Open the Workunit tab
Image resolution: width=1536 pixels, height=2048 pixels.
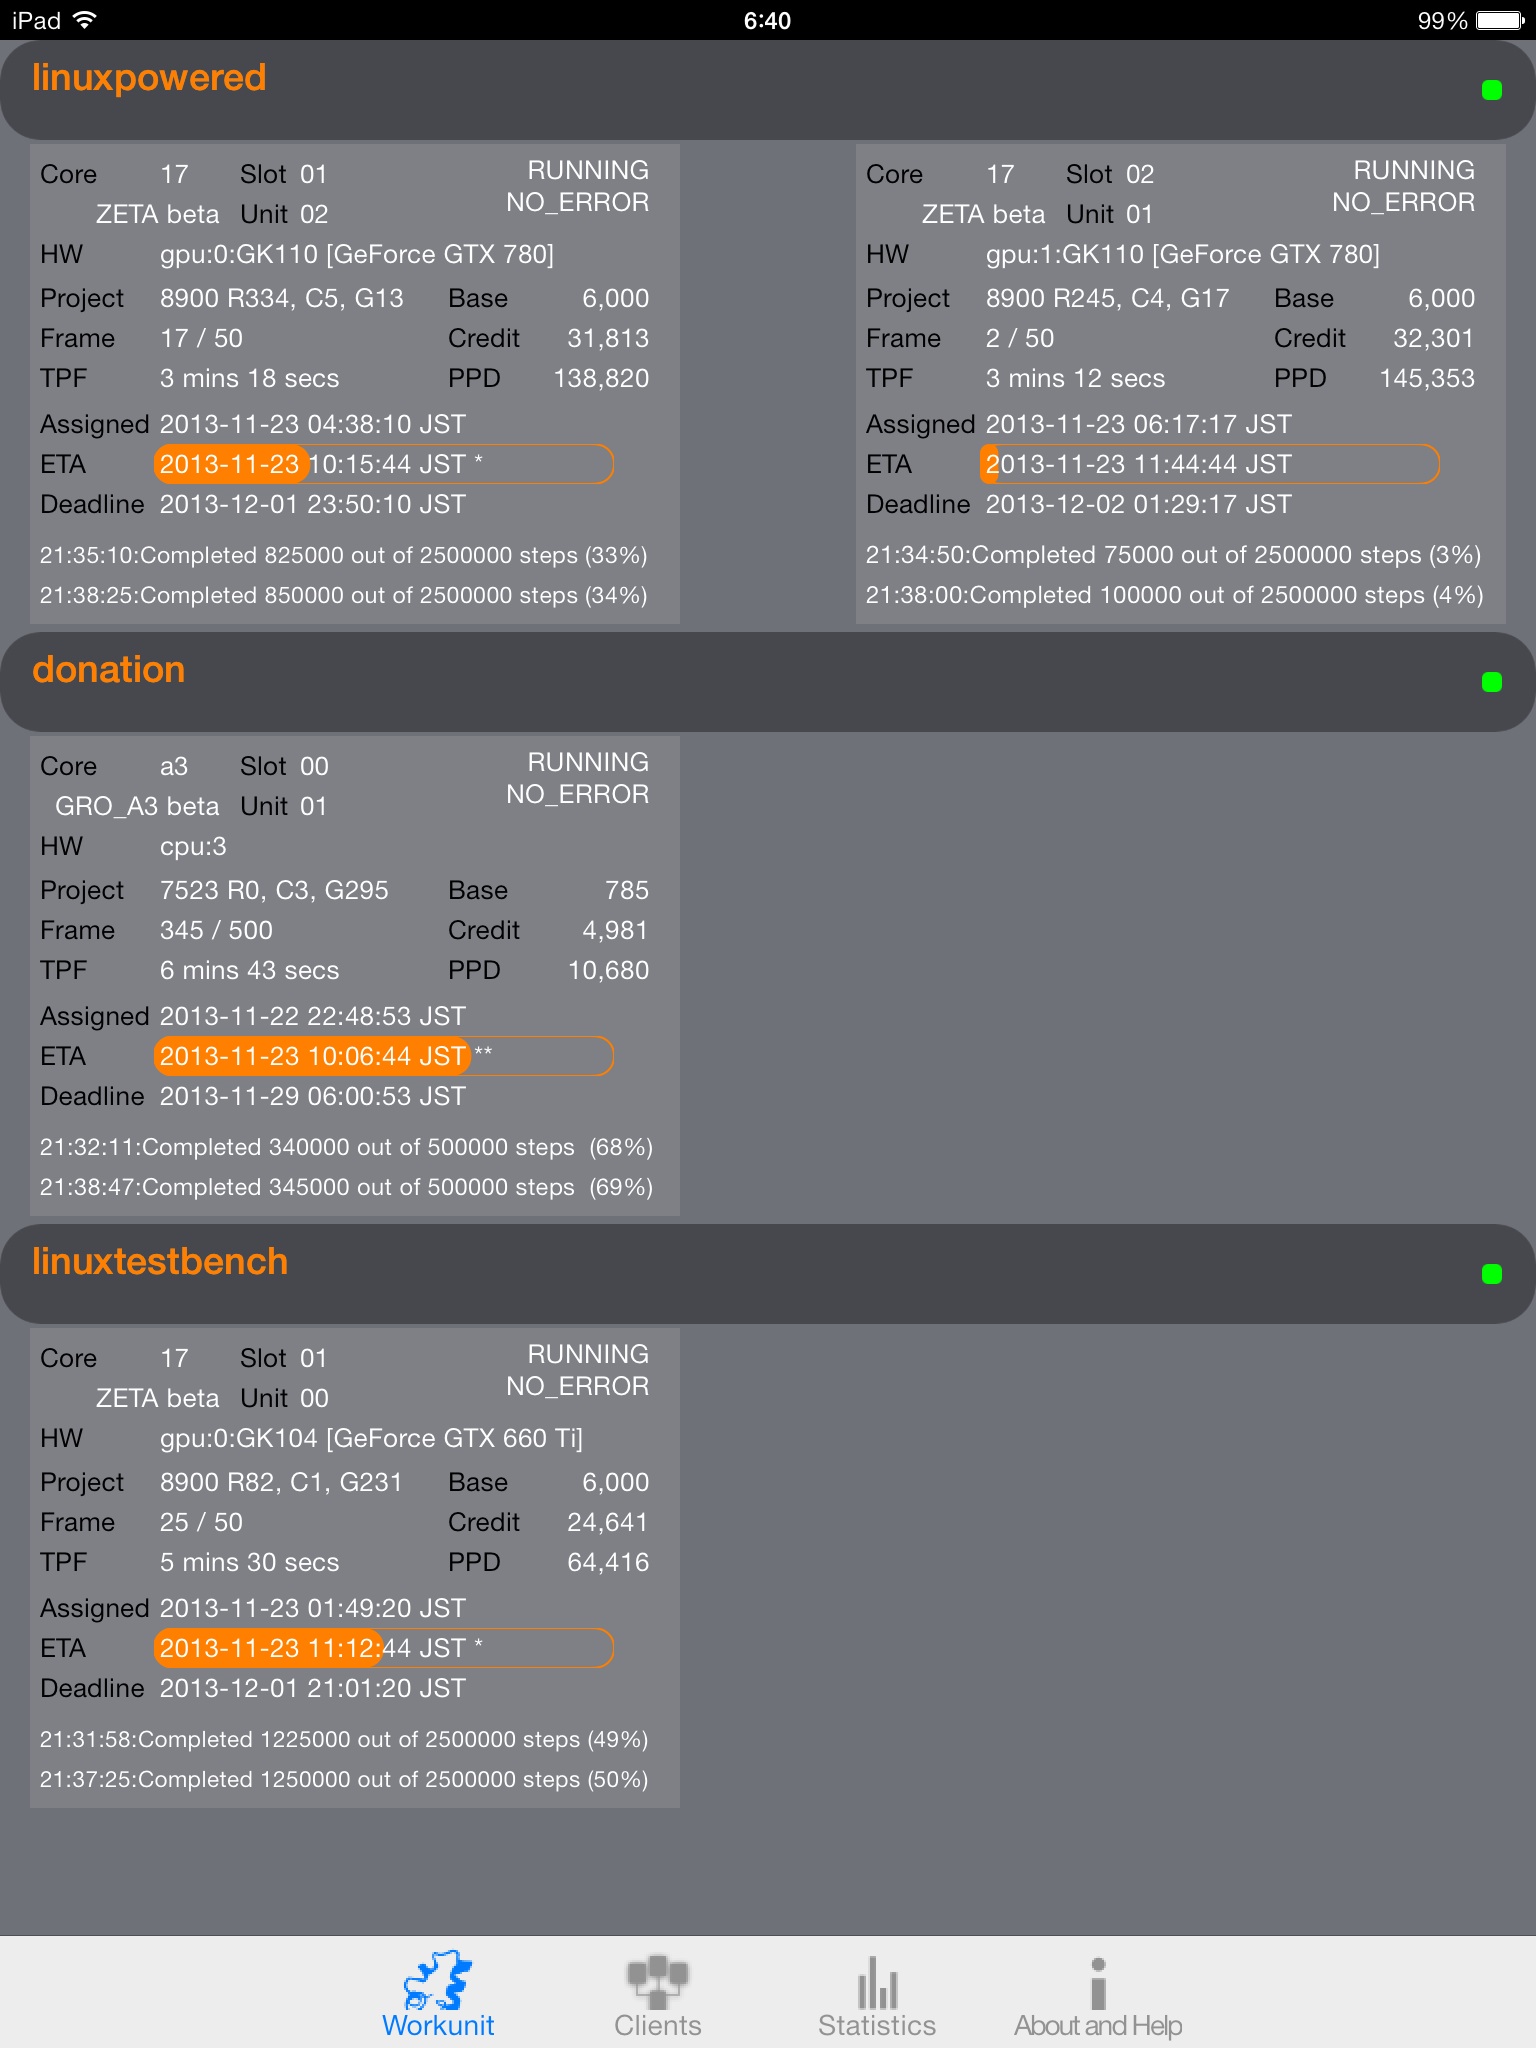pyautogui.click(x=438, y=1994)
